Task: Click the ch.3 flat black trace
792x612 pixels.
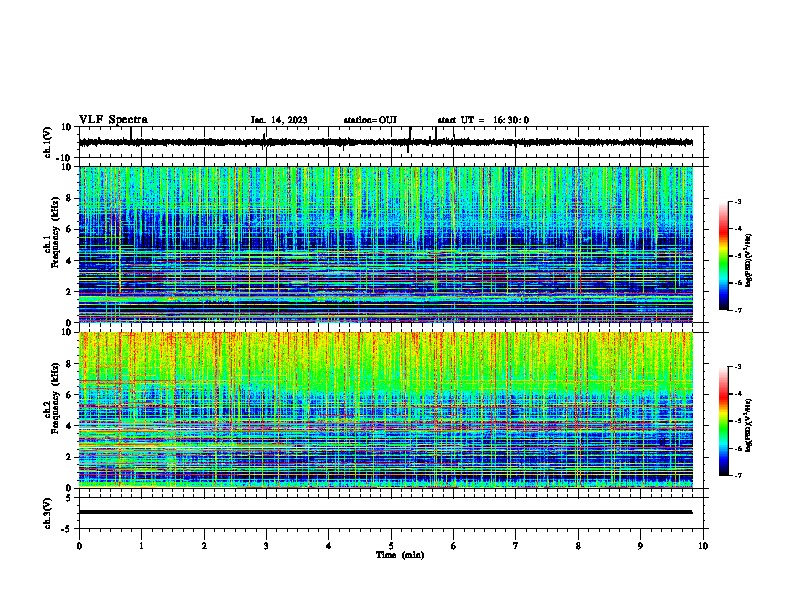Action: [x=386, y=512]
